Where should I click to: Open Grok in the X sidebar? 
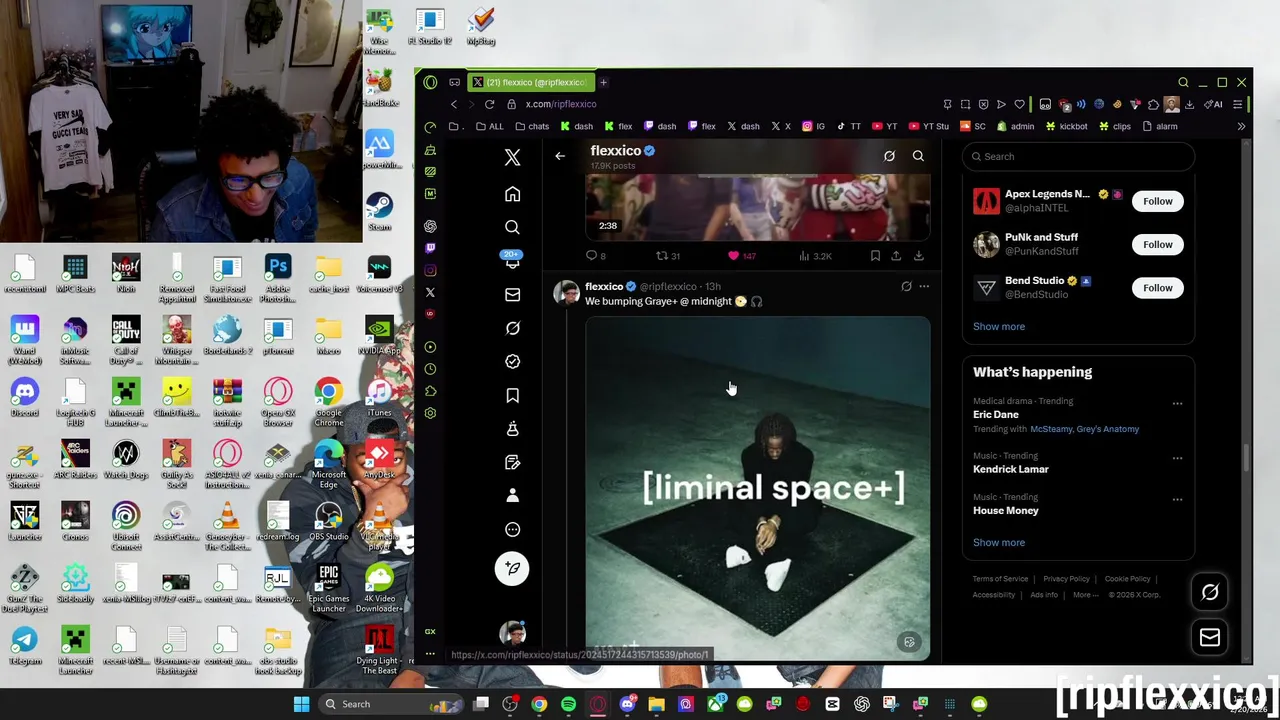pyautogui.click(x=512, y=328)
